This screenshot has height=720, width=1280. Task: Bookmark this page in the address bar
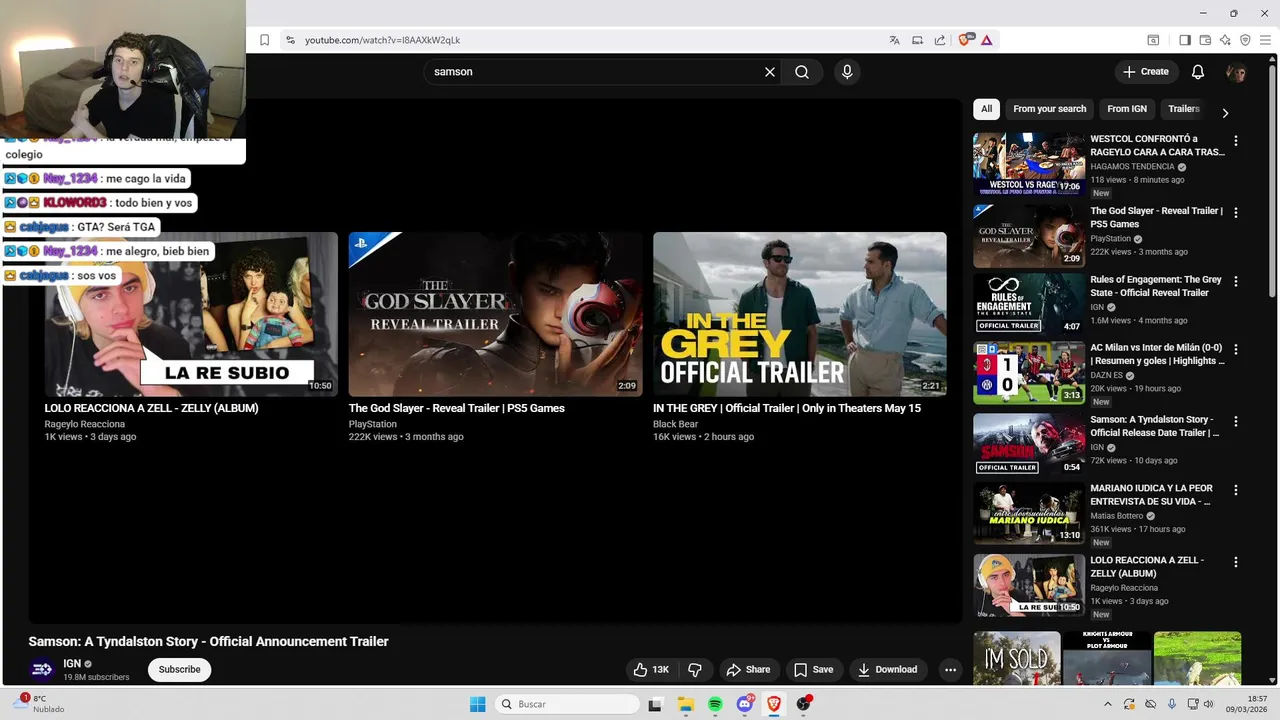click(x=264, y=40)
